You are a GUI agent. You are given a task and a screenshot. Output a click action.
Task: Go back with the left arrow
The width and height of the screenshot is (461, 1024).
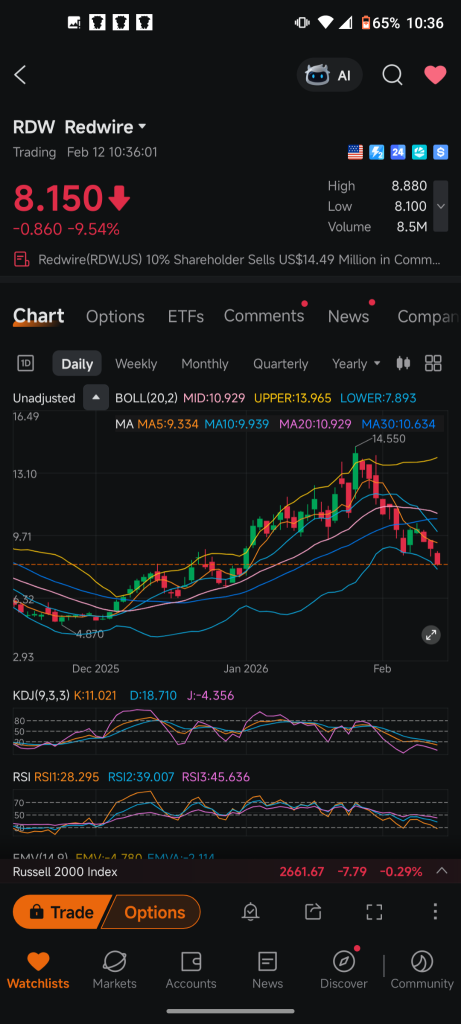[20, 75]
